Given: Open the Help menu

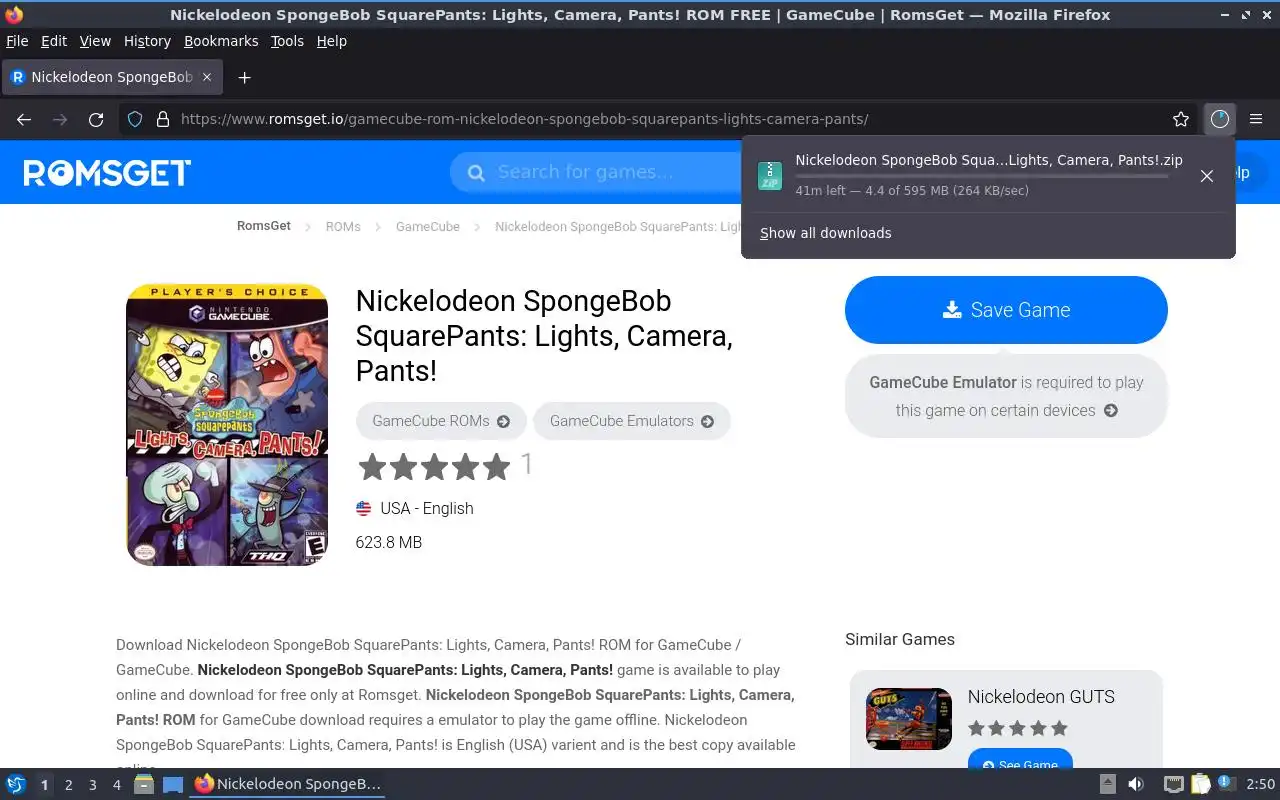Looking at the screenshot, I should pos(331,41).
